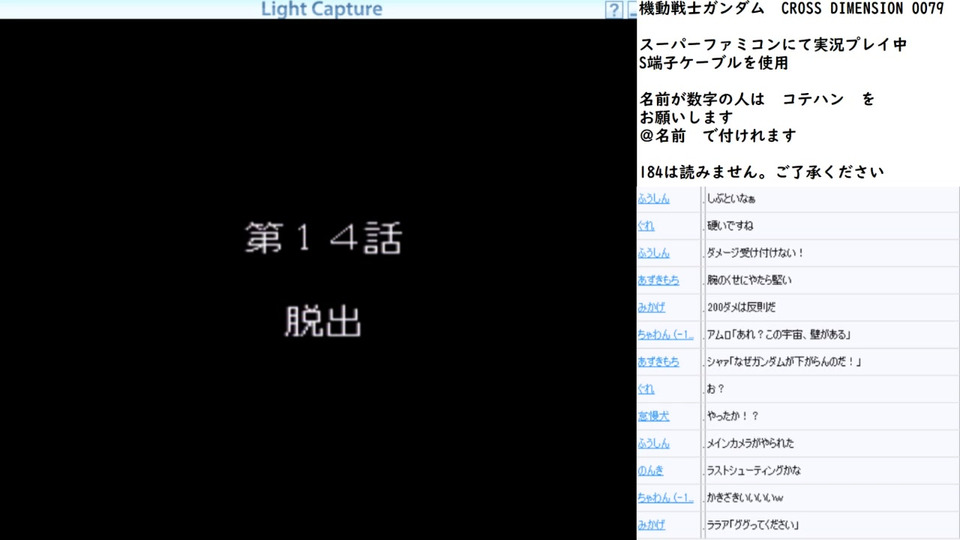Select comment ダメージ受け付けない！
The height and width of the screenshot is (540, 960).
tap(756, 253)
